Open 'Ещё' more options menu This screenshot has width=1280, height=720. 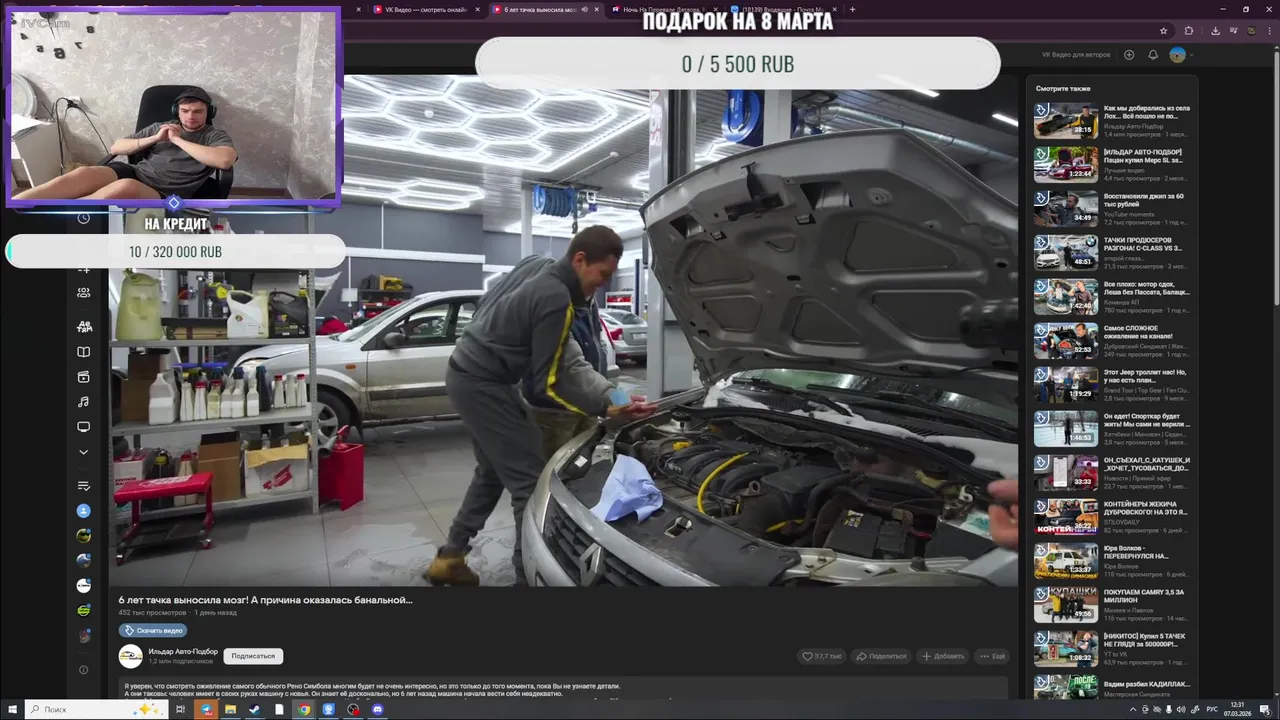993,656
